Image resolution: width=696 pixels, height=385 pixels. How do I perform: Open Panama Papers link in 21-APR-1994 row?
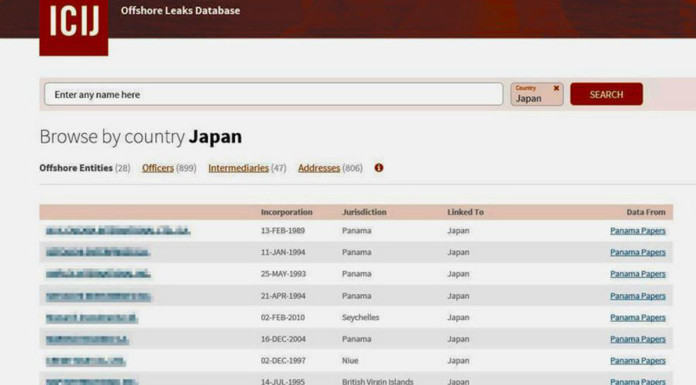(638, 296)
